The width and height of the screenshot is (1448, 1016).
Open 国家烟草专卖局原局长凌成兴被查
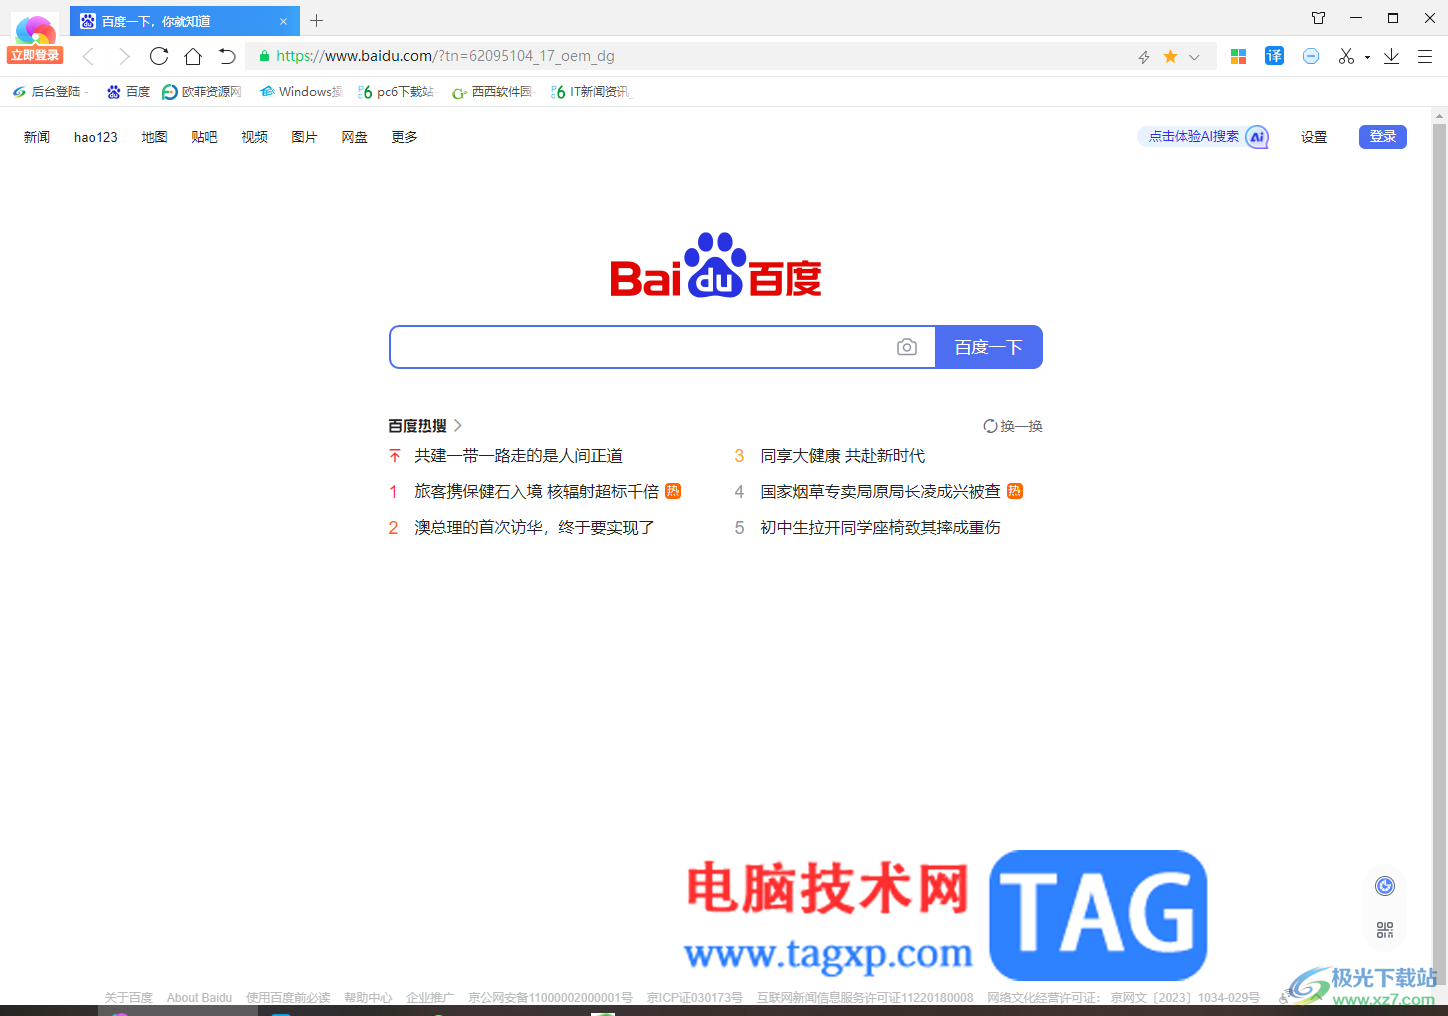[880, 492]
